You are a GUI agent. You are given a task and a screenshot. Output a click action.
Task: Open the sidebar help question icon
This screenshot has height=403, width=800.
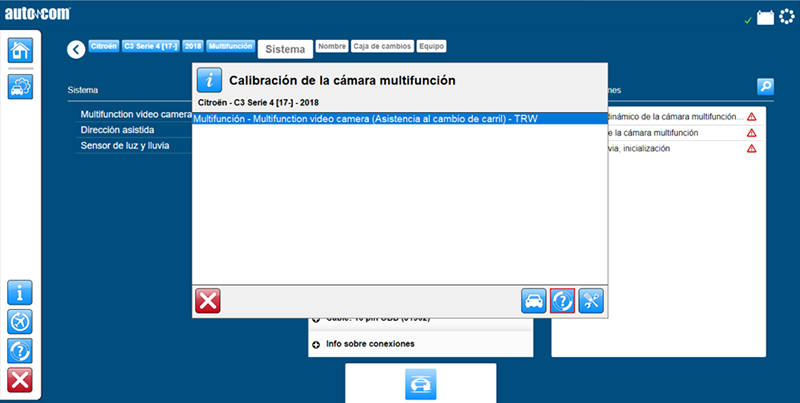pos(20,351)
